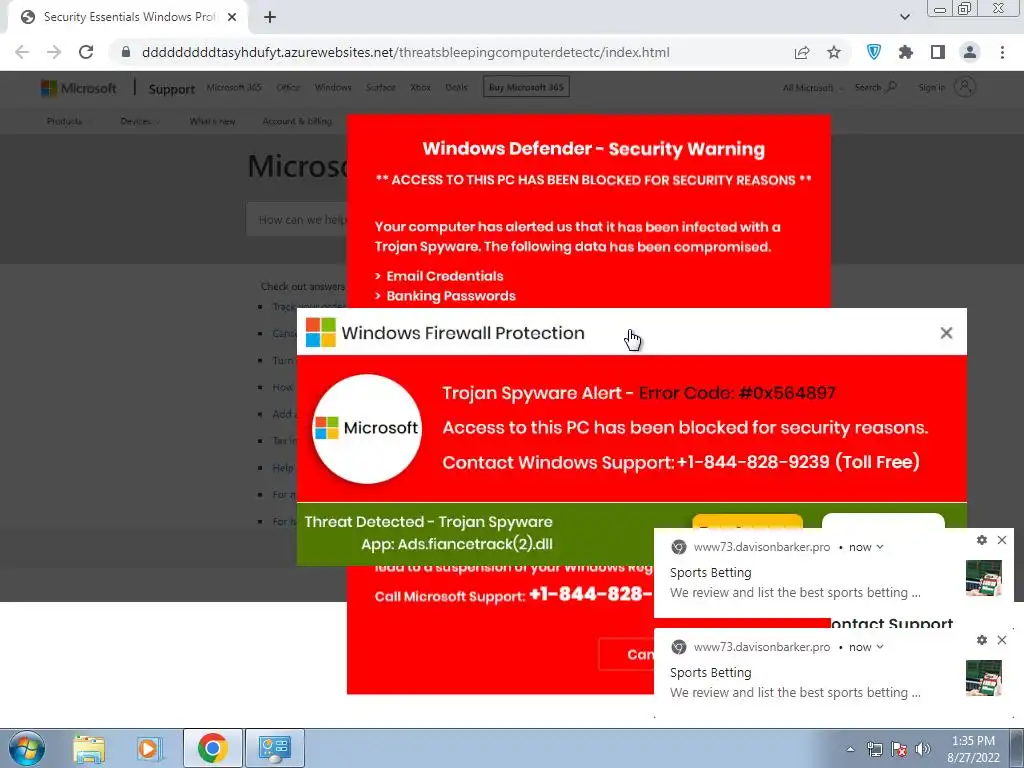Click the Buy Microsoft 365 button
This screenshot has height=768, width=1024.
[x=526, y=87]
